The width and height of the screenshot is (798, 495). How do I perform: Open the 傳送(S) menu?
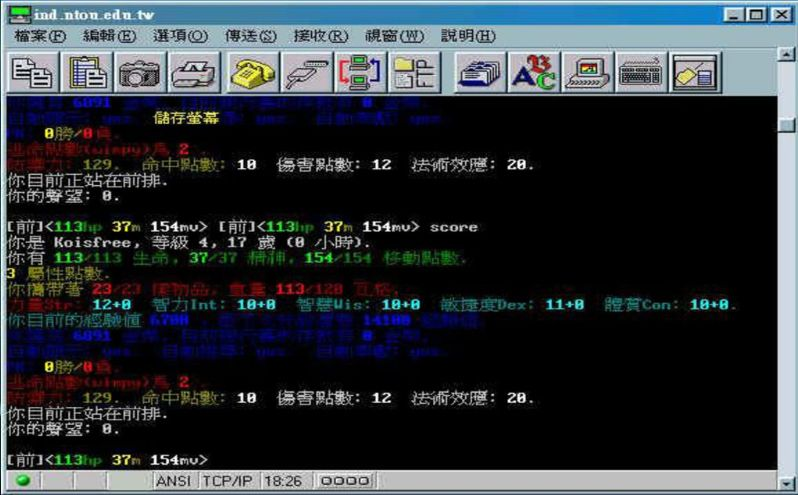250,36
